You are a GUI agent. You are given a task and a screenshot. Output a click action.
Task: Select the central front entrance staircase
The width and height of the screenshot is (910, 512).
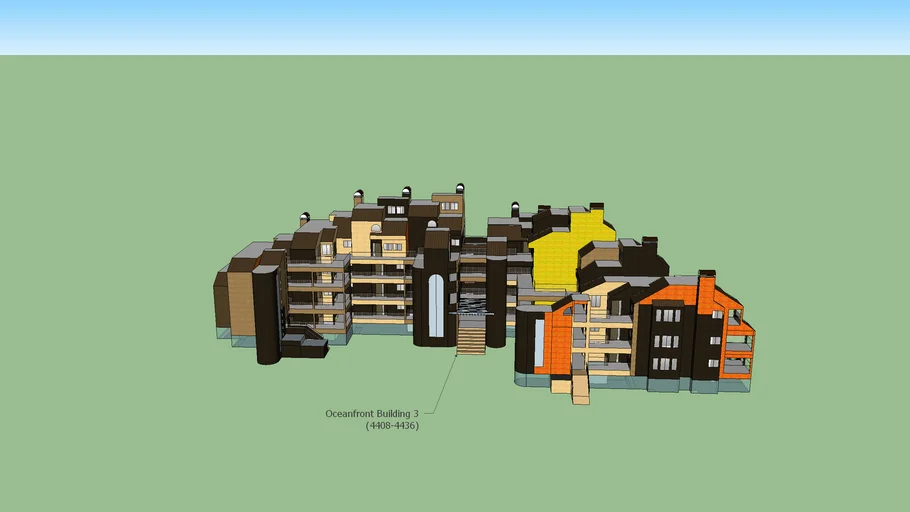[470, 336]
